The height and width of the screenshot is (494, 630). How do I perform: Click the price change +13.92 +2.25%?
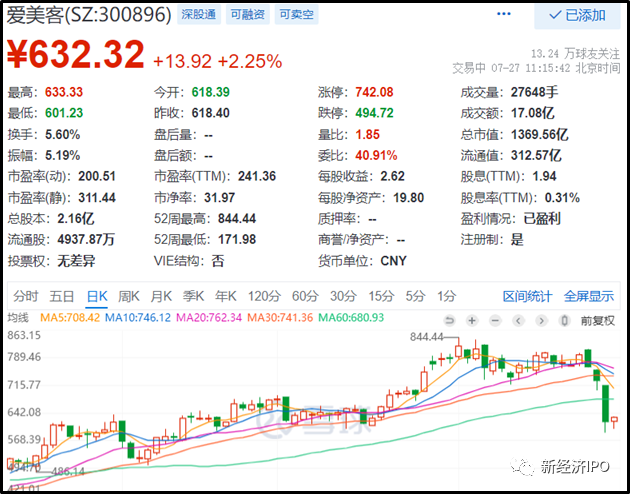pos(217,61)
